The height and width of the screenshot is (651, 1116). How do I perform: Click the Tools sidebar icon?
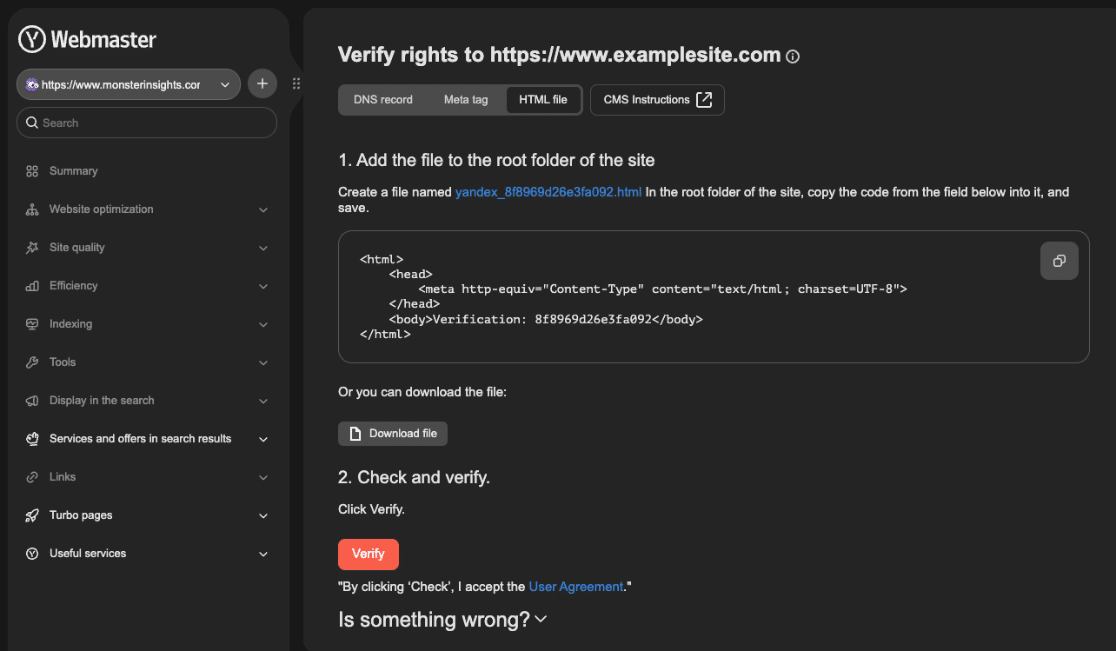tap(31, 362)
